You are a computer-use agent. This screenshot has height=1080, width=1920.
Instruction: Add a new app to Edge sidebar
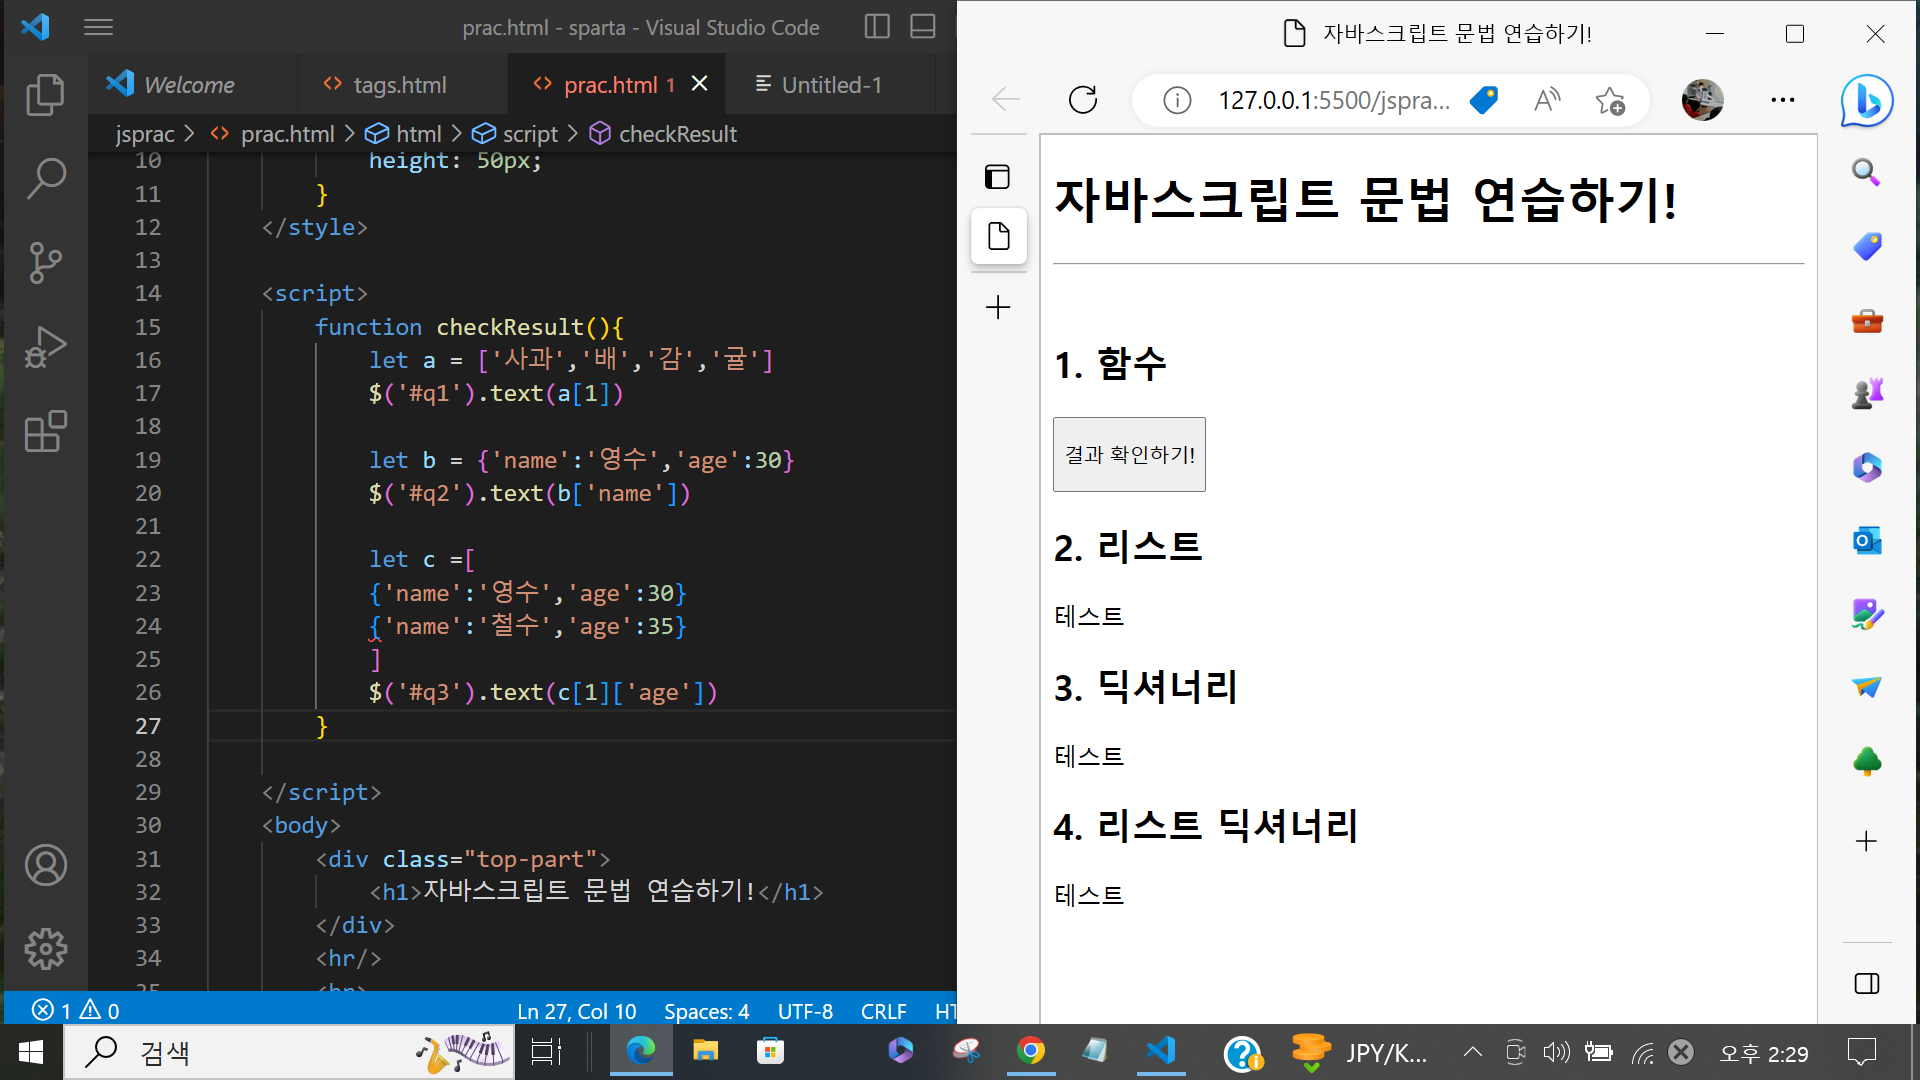coord(1866,841)
